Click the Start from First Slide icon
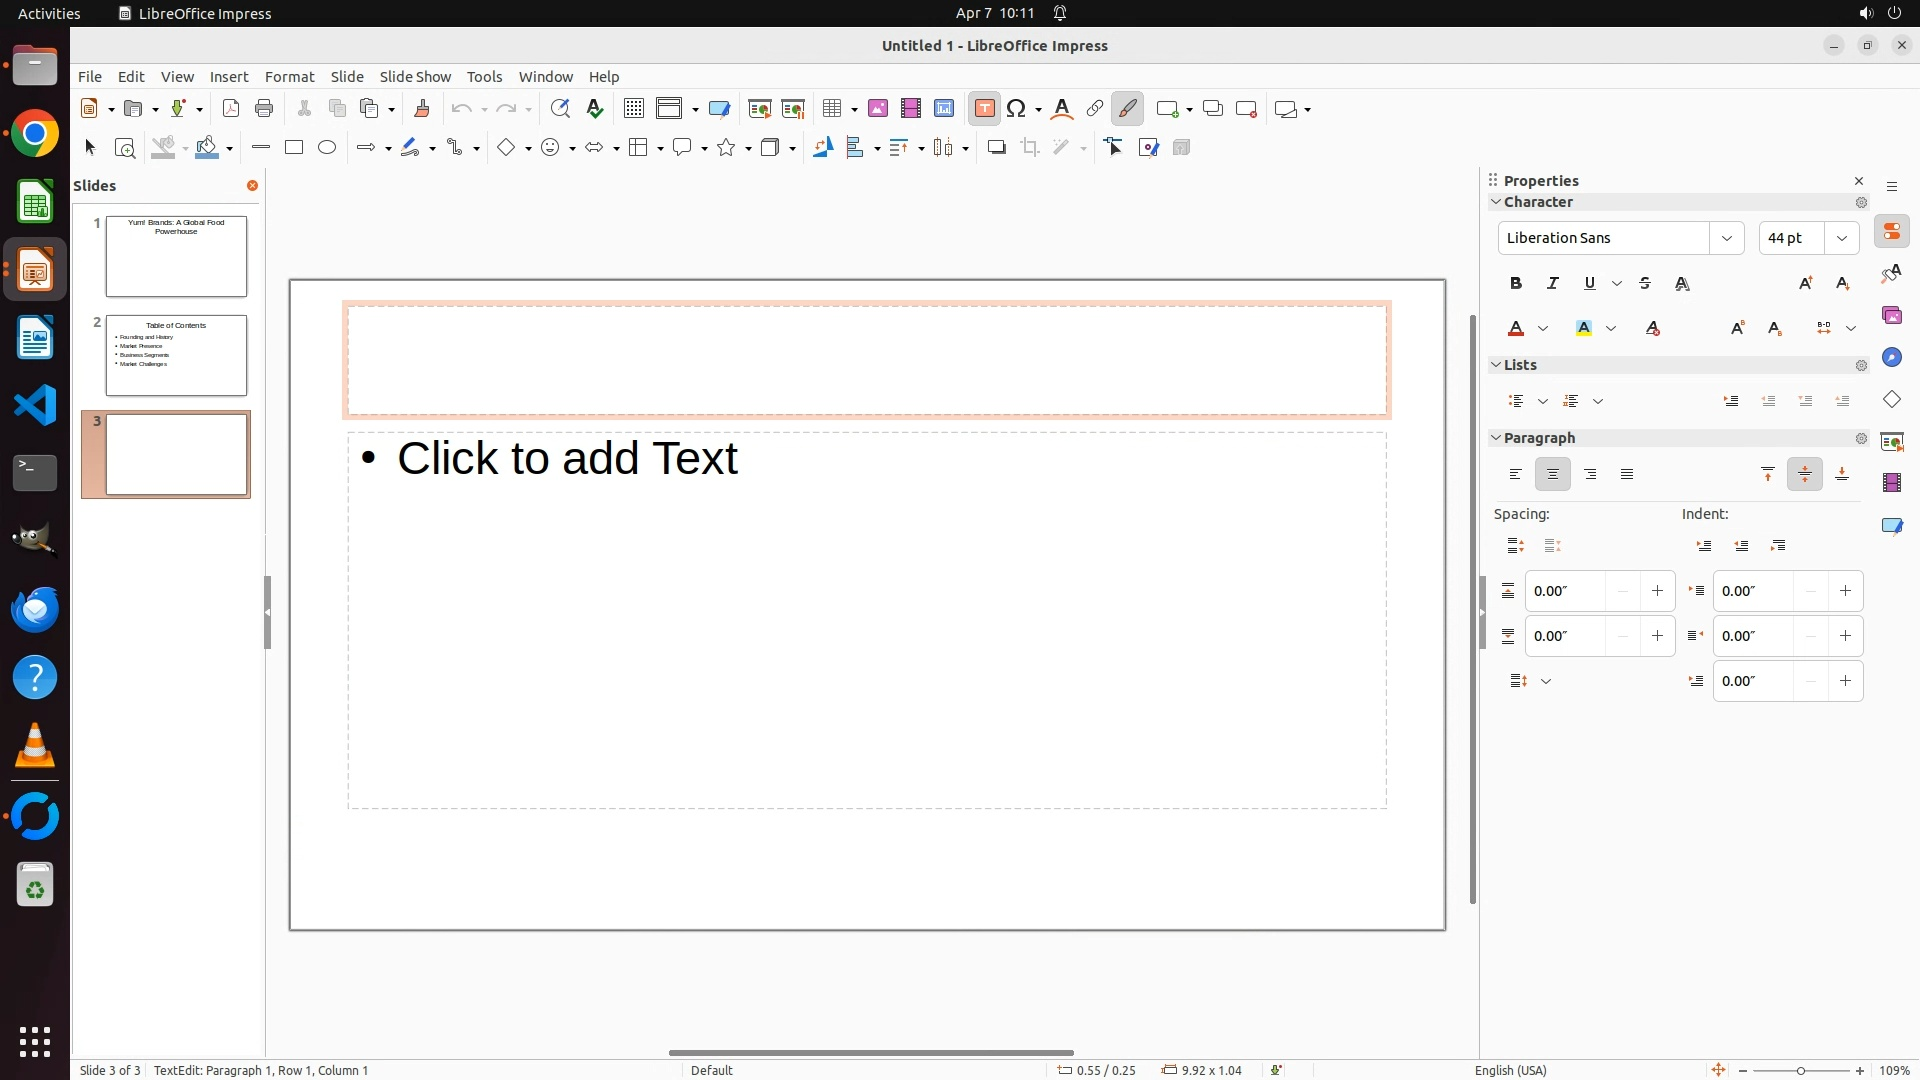1920x1080 pixels. click(x=760, y=109)
